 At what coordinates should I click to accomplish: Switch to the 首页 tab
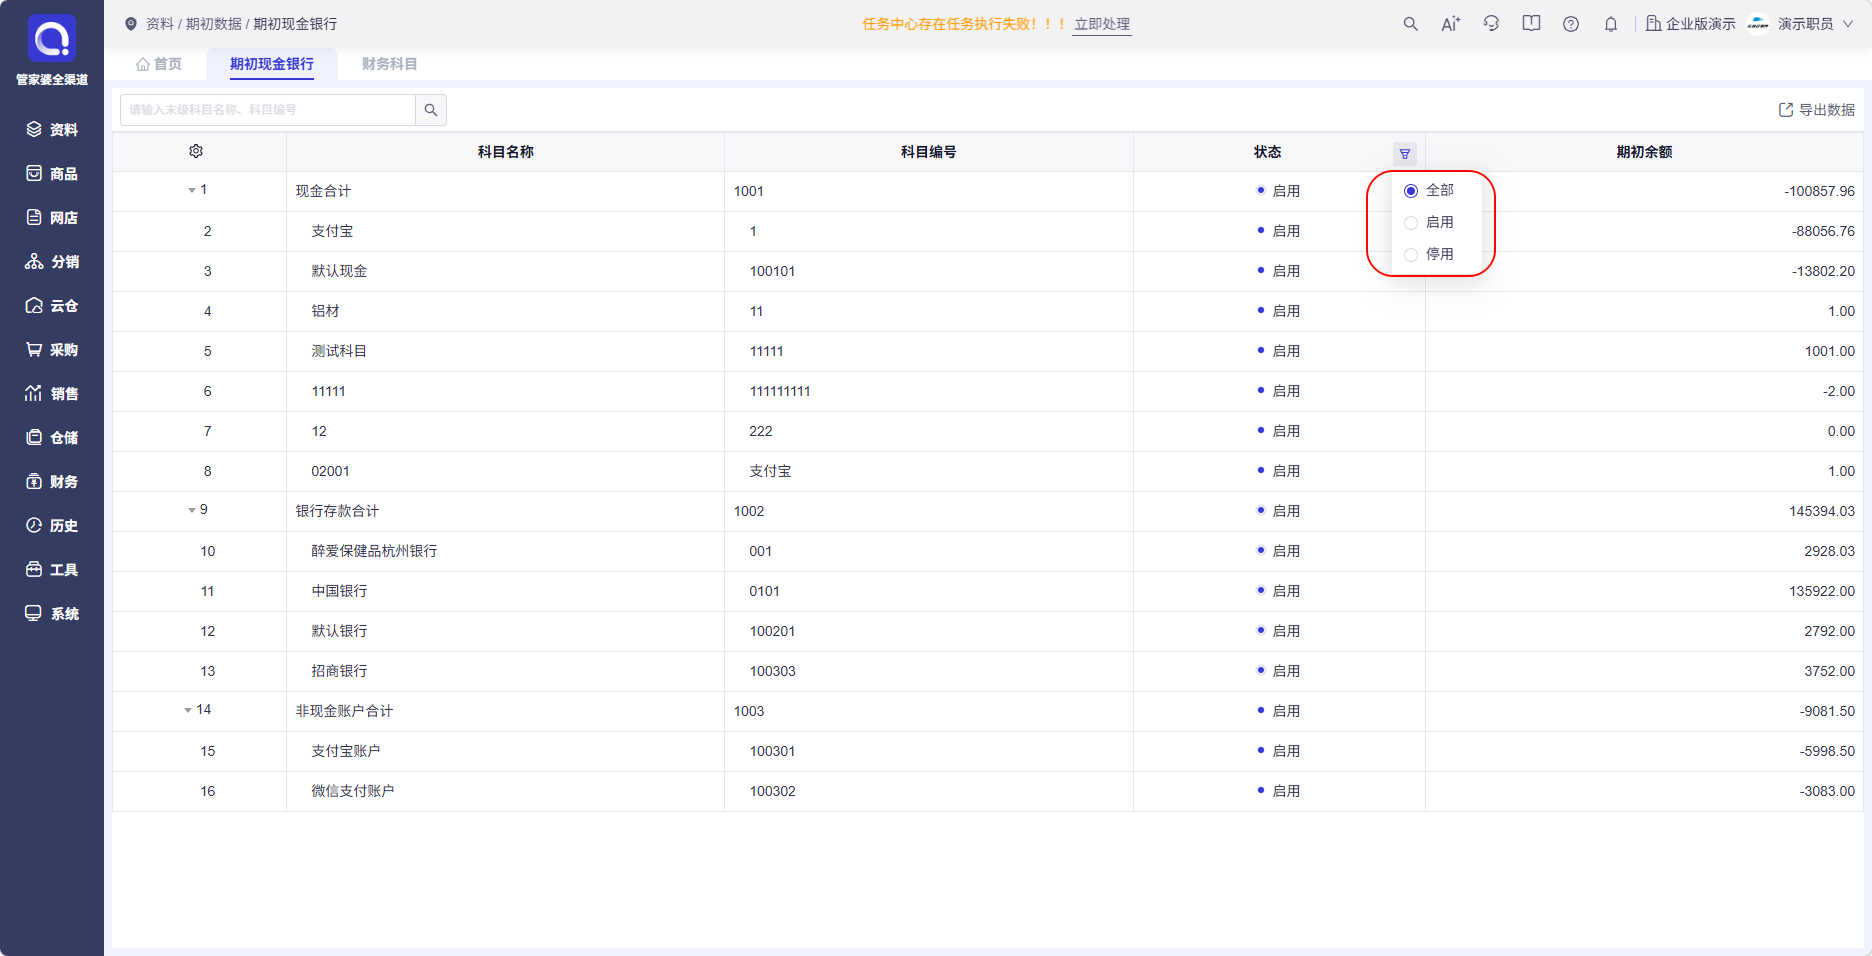[159, 64]
